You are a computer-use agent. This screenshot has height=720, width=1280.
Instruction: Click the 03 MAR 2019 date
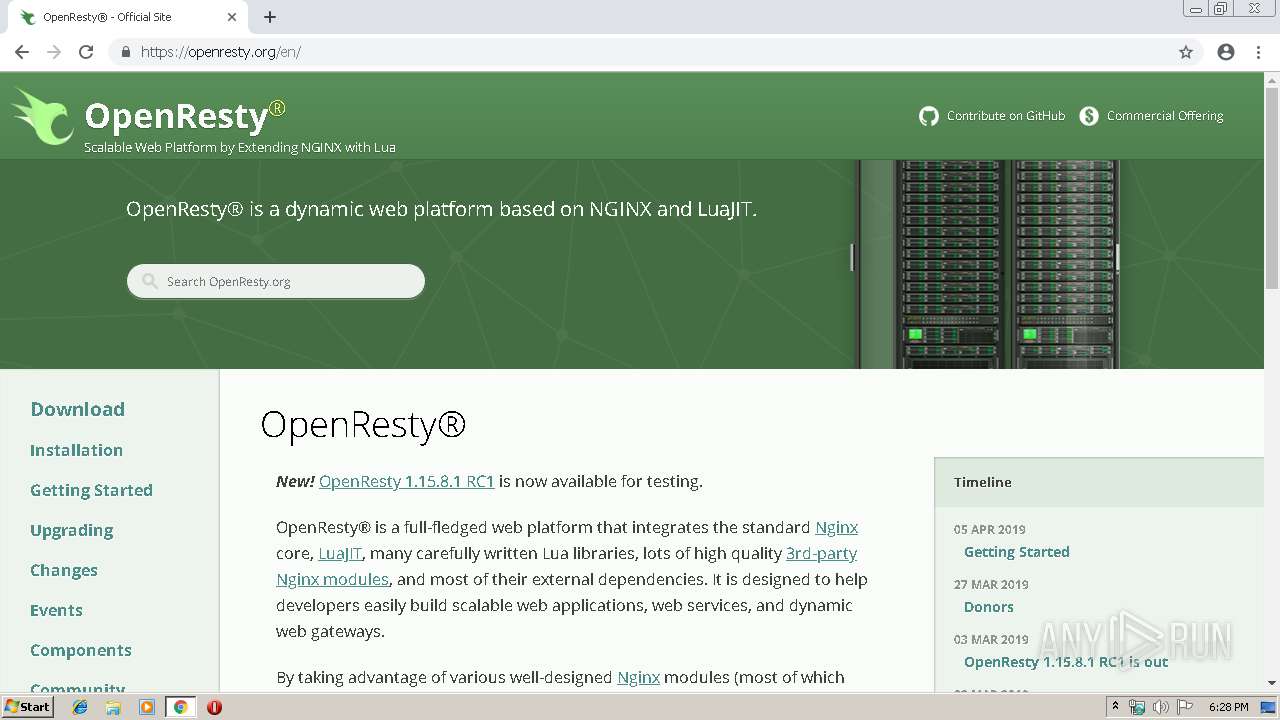pos(991,639)
